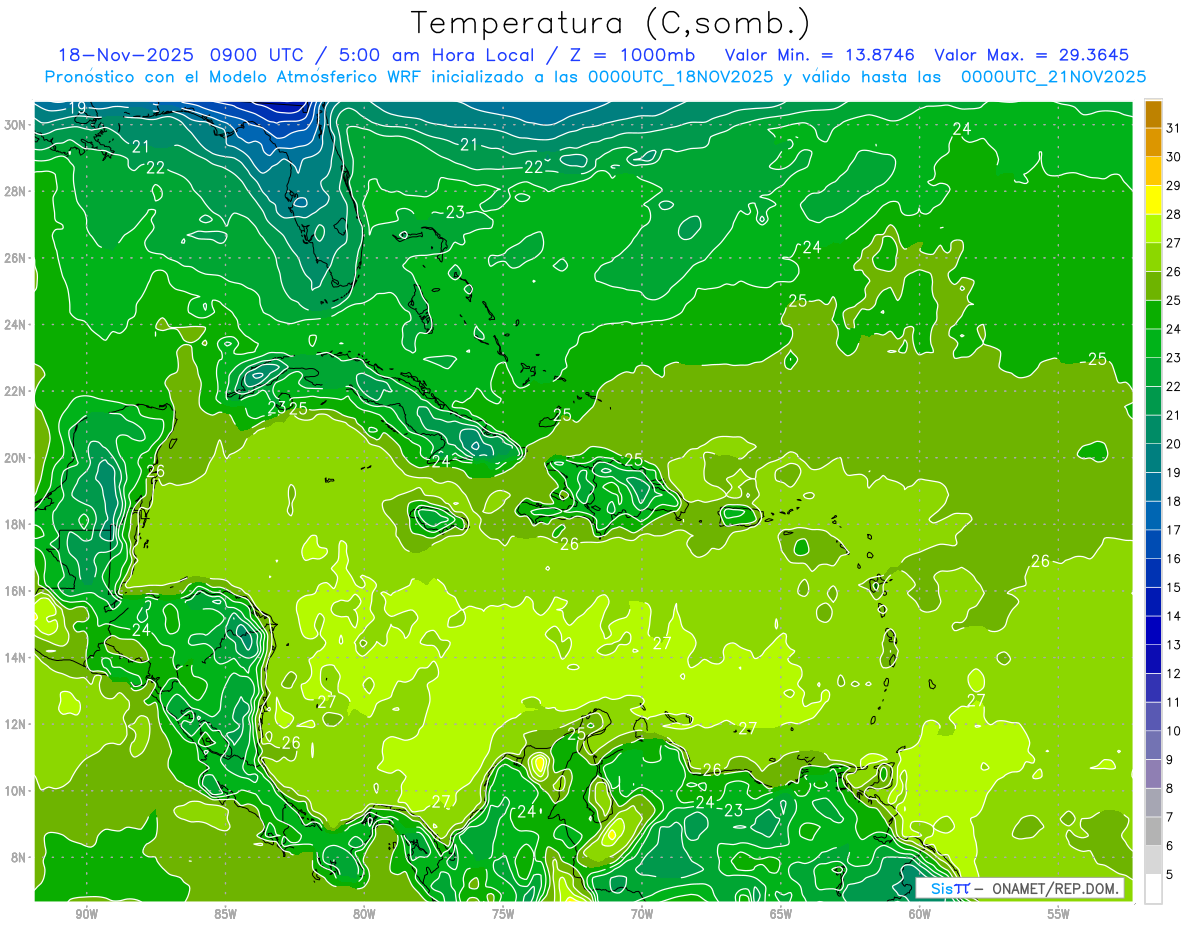Click the "Valor Min. = 13.8746" value
This screenshot has height=927, width=1200.
(818, 55)
